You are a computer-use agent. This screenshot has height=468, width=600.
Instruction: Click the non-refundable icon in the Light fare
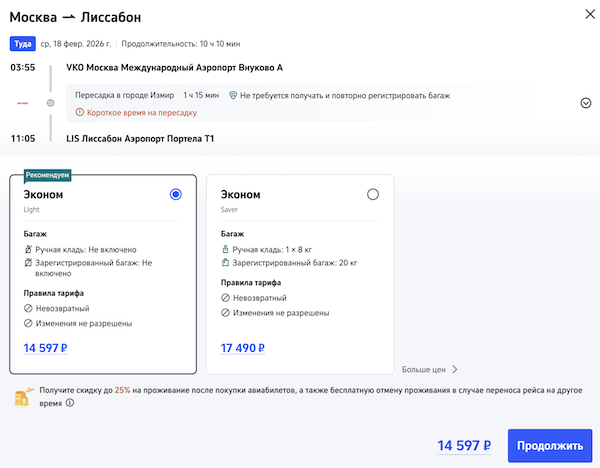28,310
